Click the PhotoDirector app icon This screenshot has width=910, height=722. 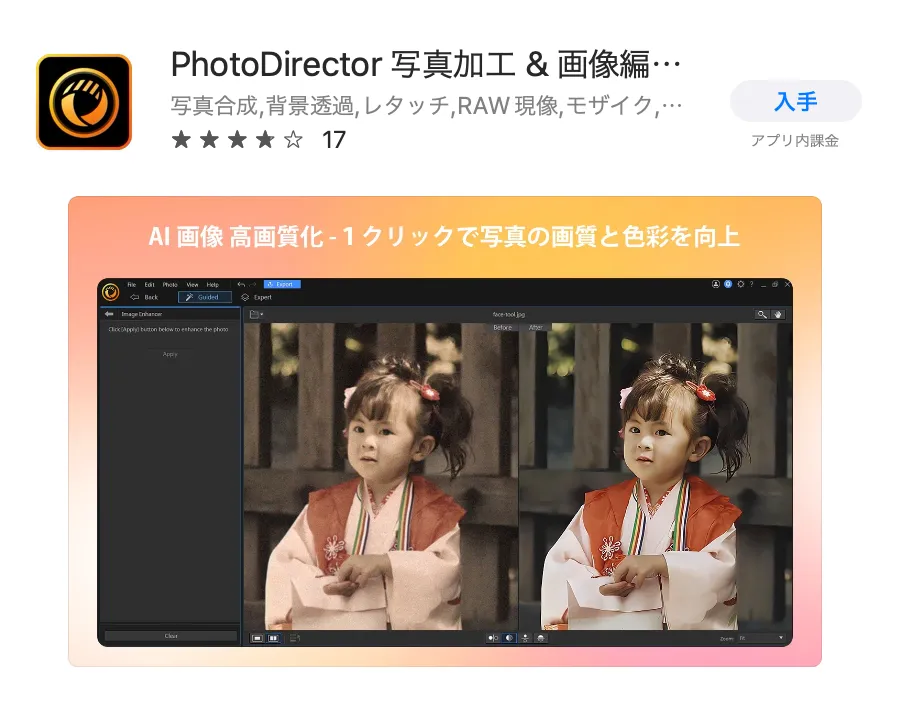coord(84,102)
